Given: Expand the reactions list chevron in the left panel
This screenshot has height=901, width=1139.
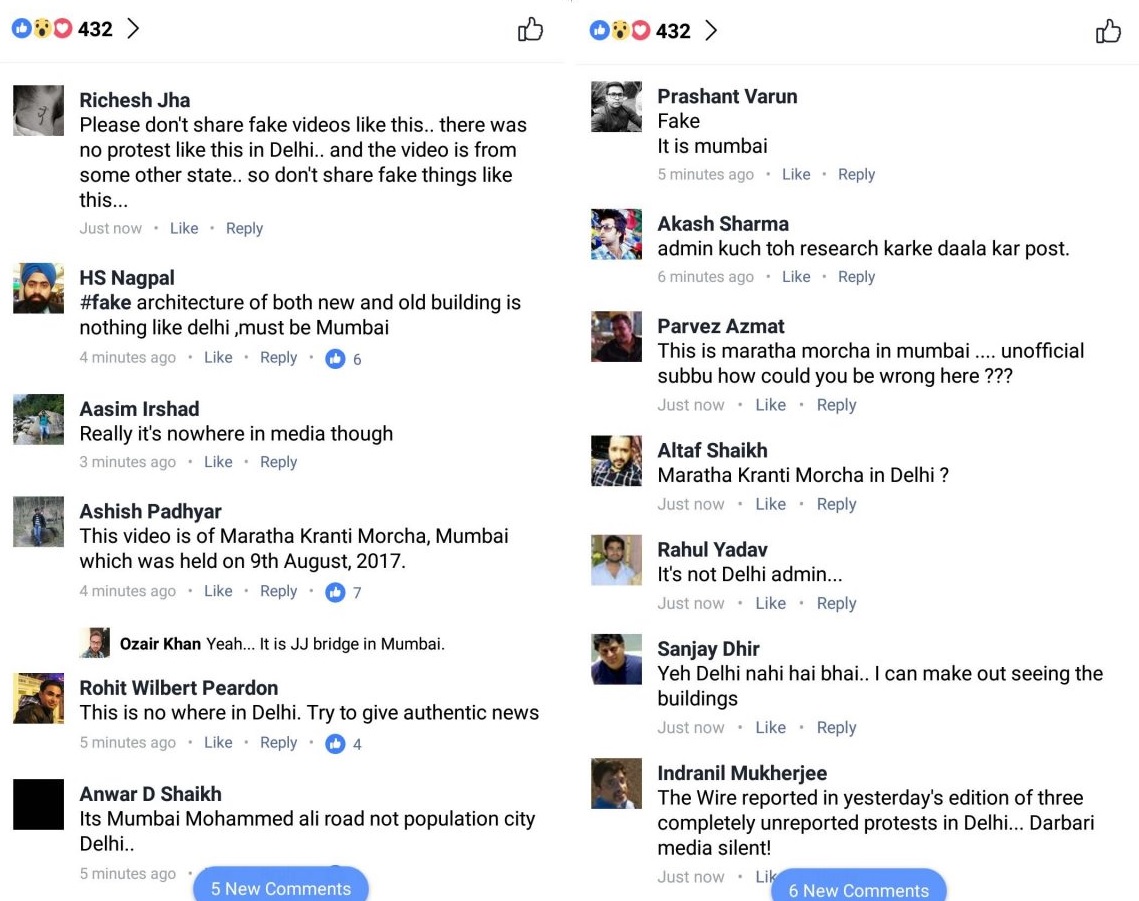Looking at the screenshot, I should [x=133, y=29].
